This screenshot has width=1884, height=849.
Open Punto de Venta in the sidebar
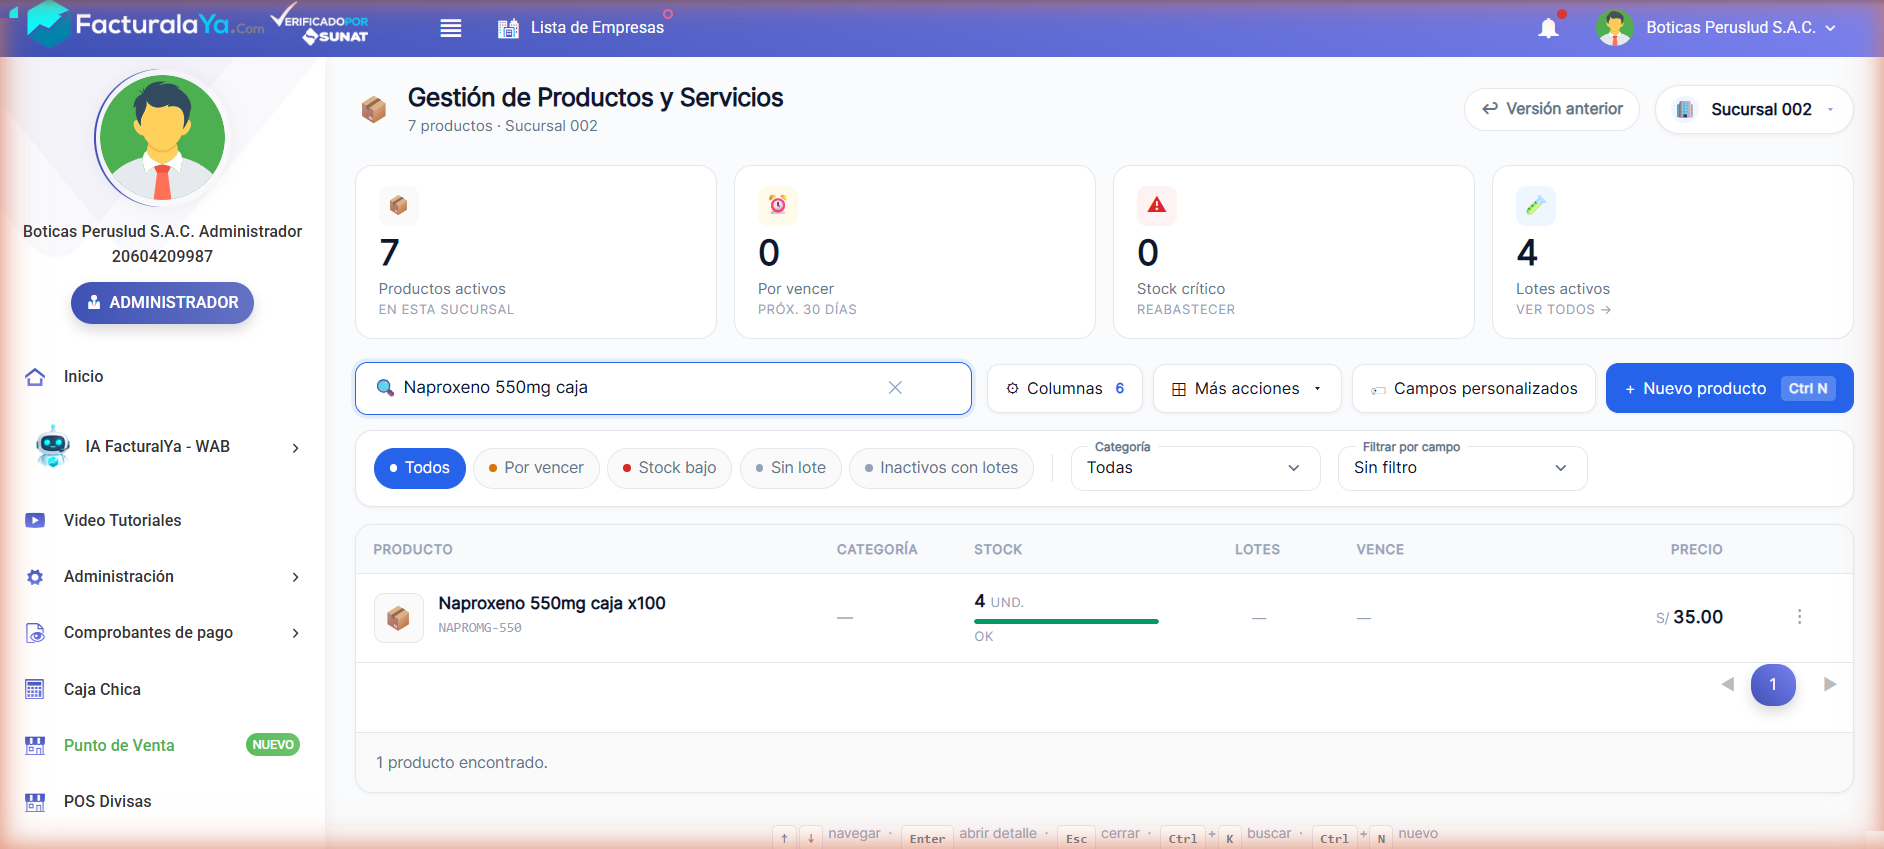pos(119,745)
